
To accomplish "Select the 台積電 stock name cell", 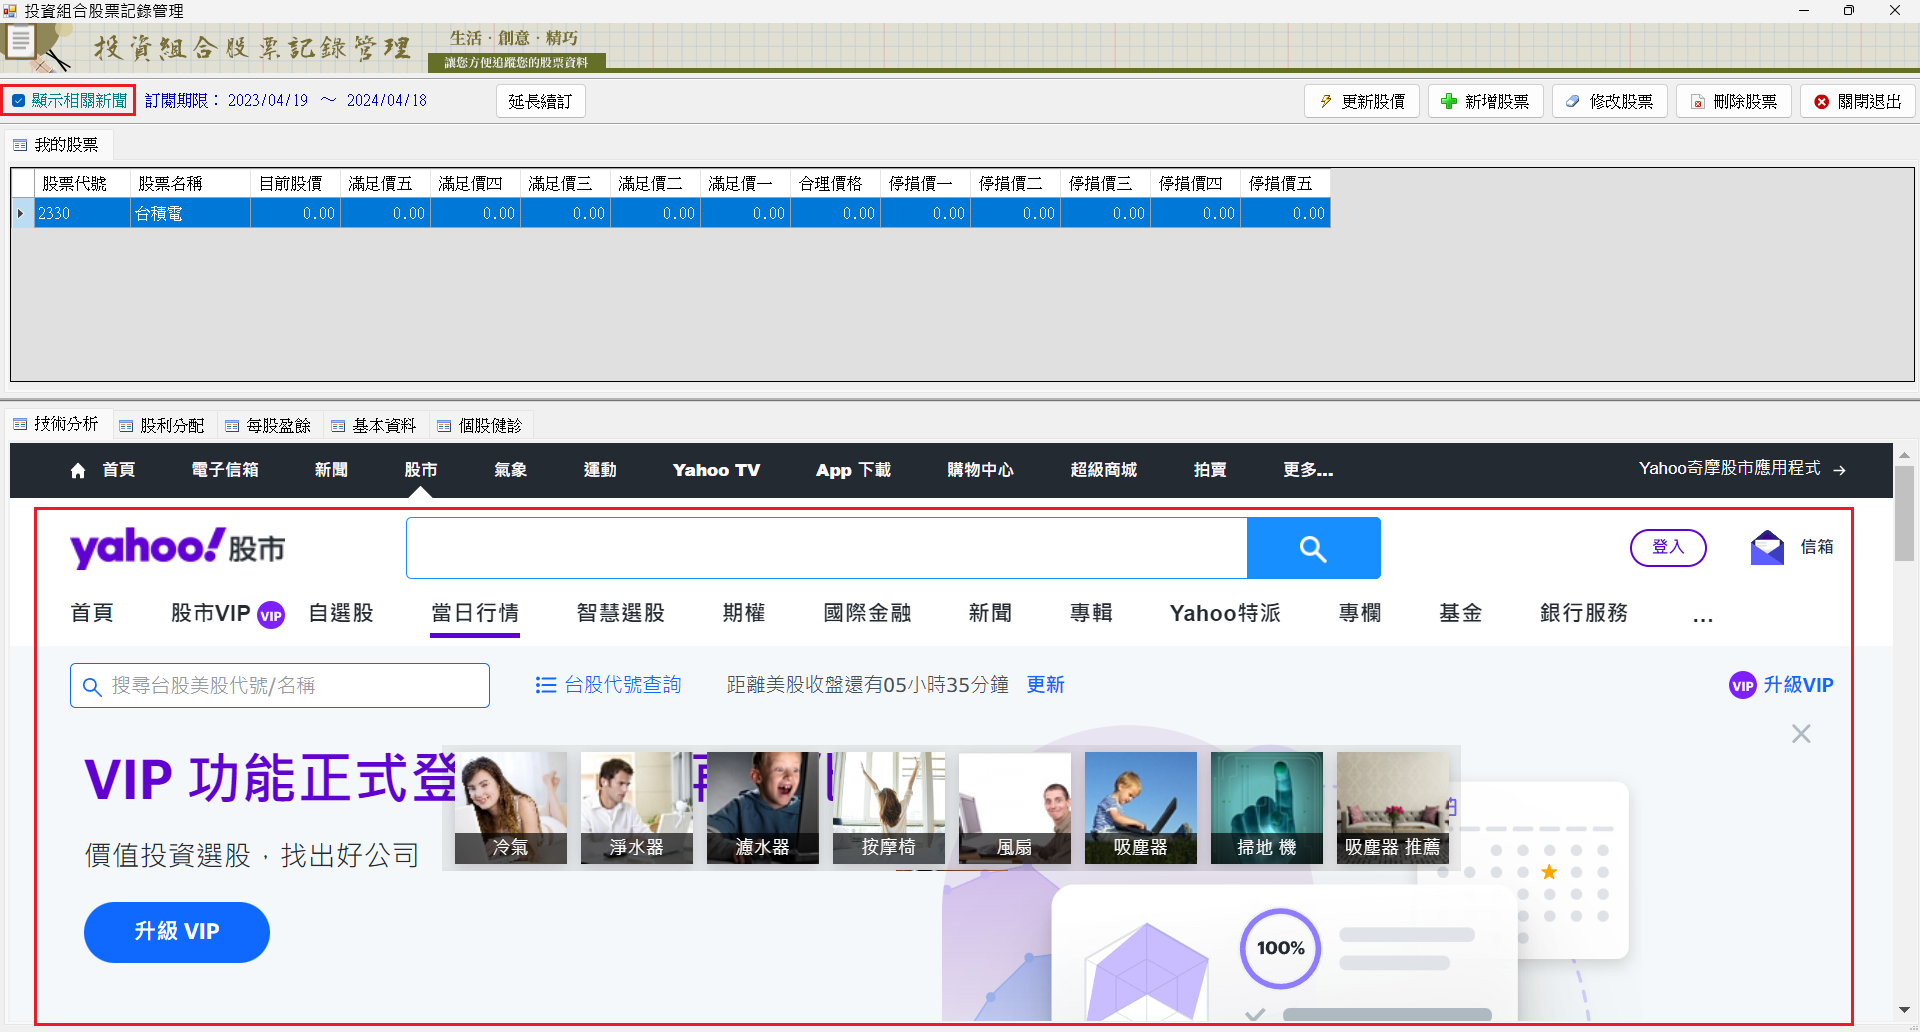I will pos(190,213).
